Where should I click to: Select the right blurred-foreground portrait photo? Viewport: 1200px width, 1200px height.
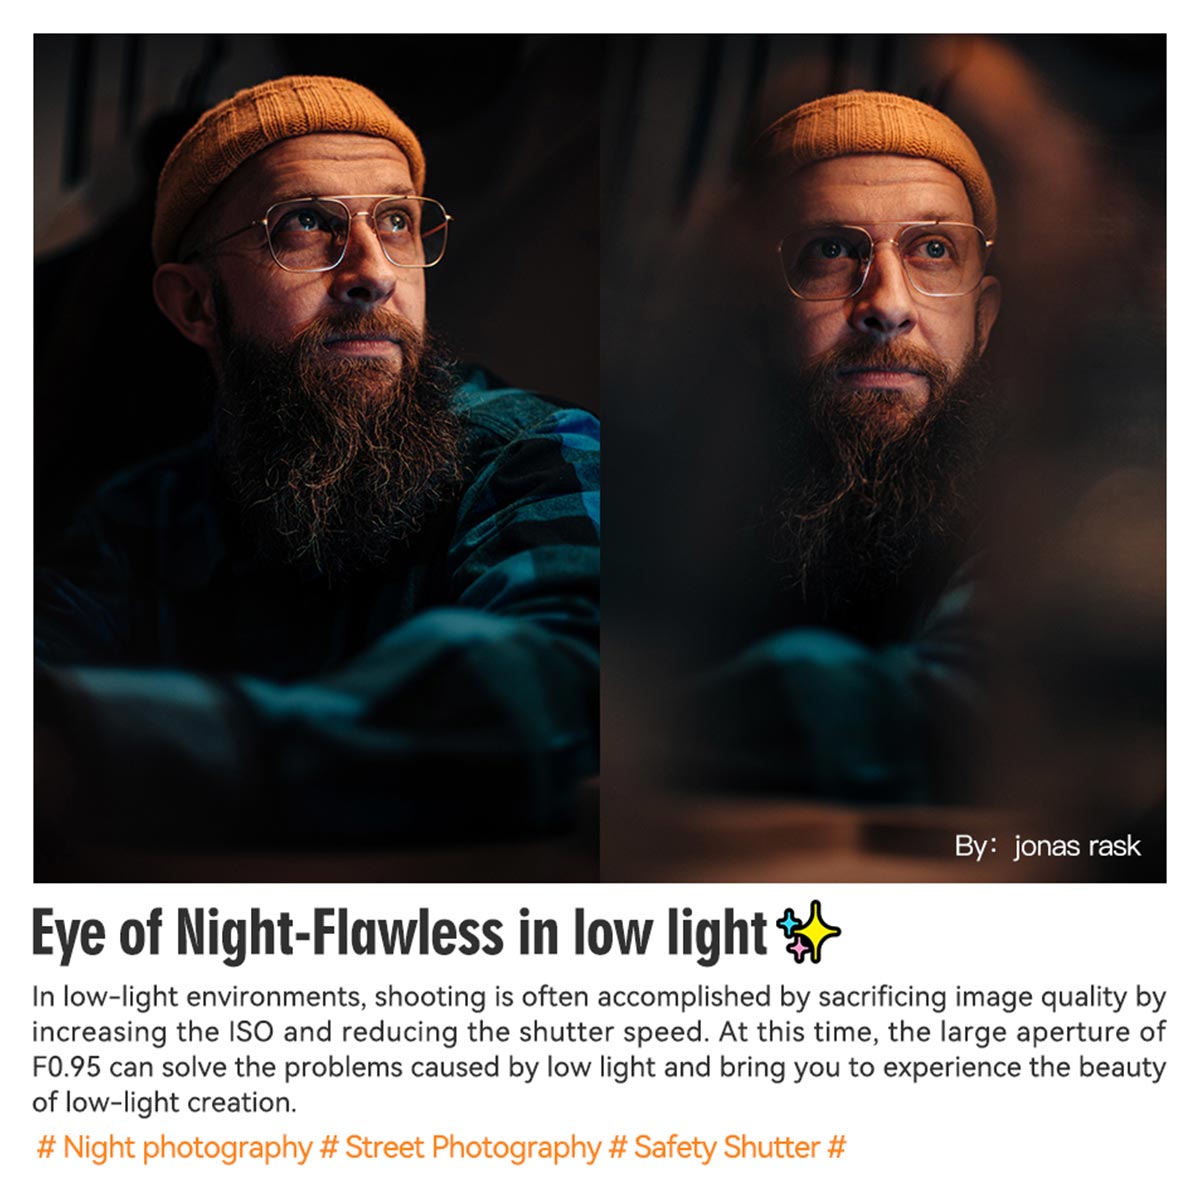click(x=883, y=457)
